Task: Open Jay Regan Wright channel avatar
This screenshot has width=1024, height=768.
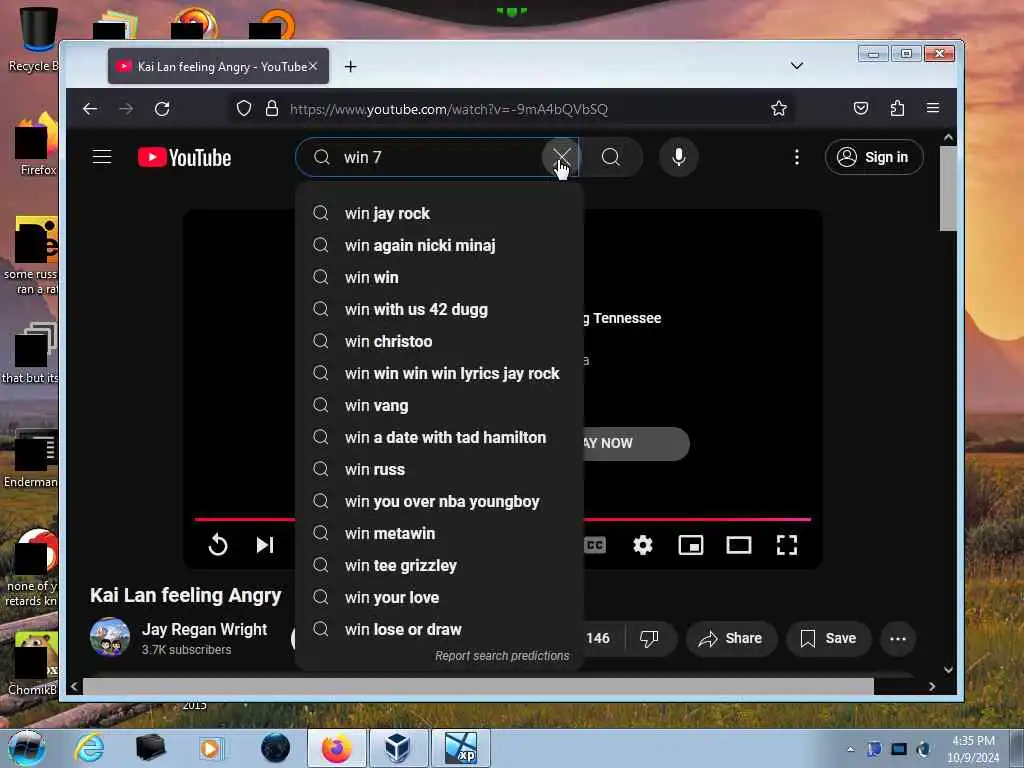Action: [110, 637]
